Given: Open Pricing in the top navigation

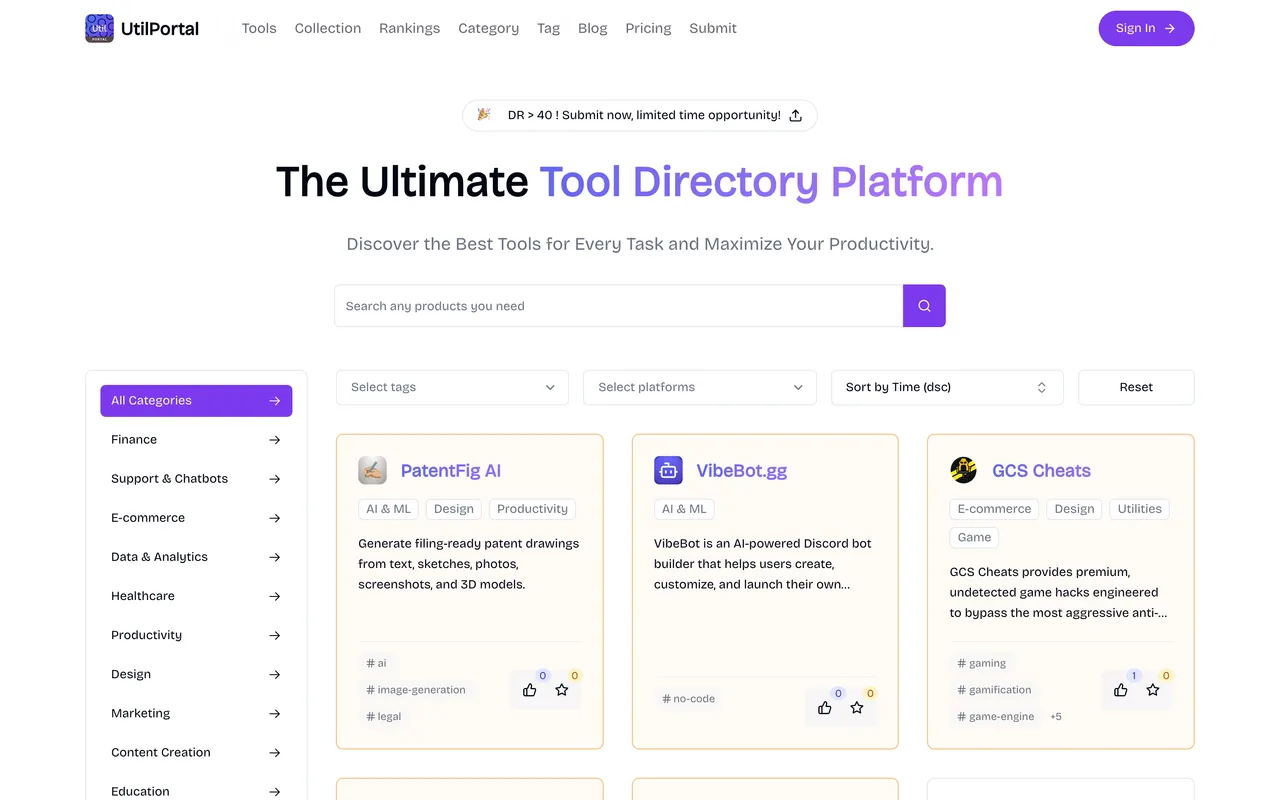Looking at the screenshot, I should (648, 28).
